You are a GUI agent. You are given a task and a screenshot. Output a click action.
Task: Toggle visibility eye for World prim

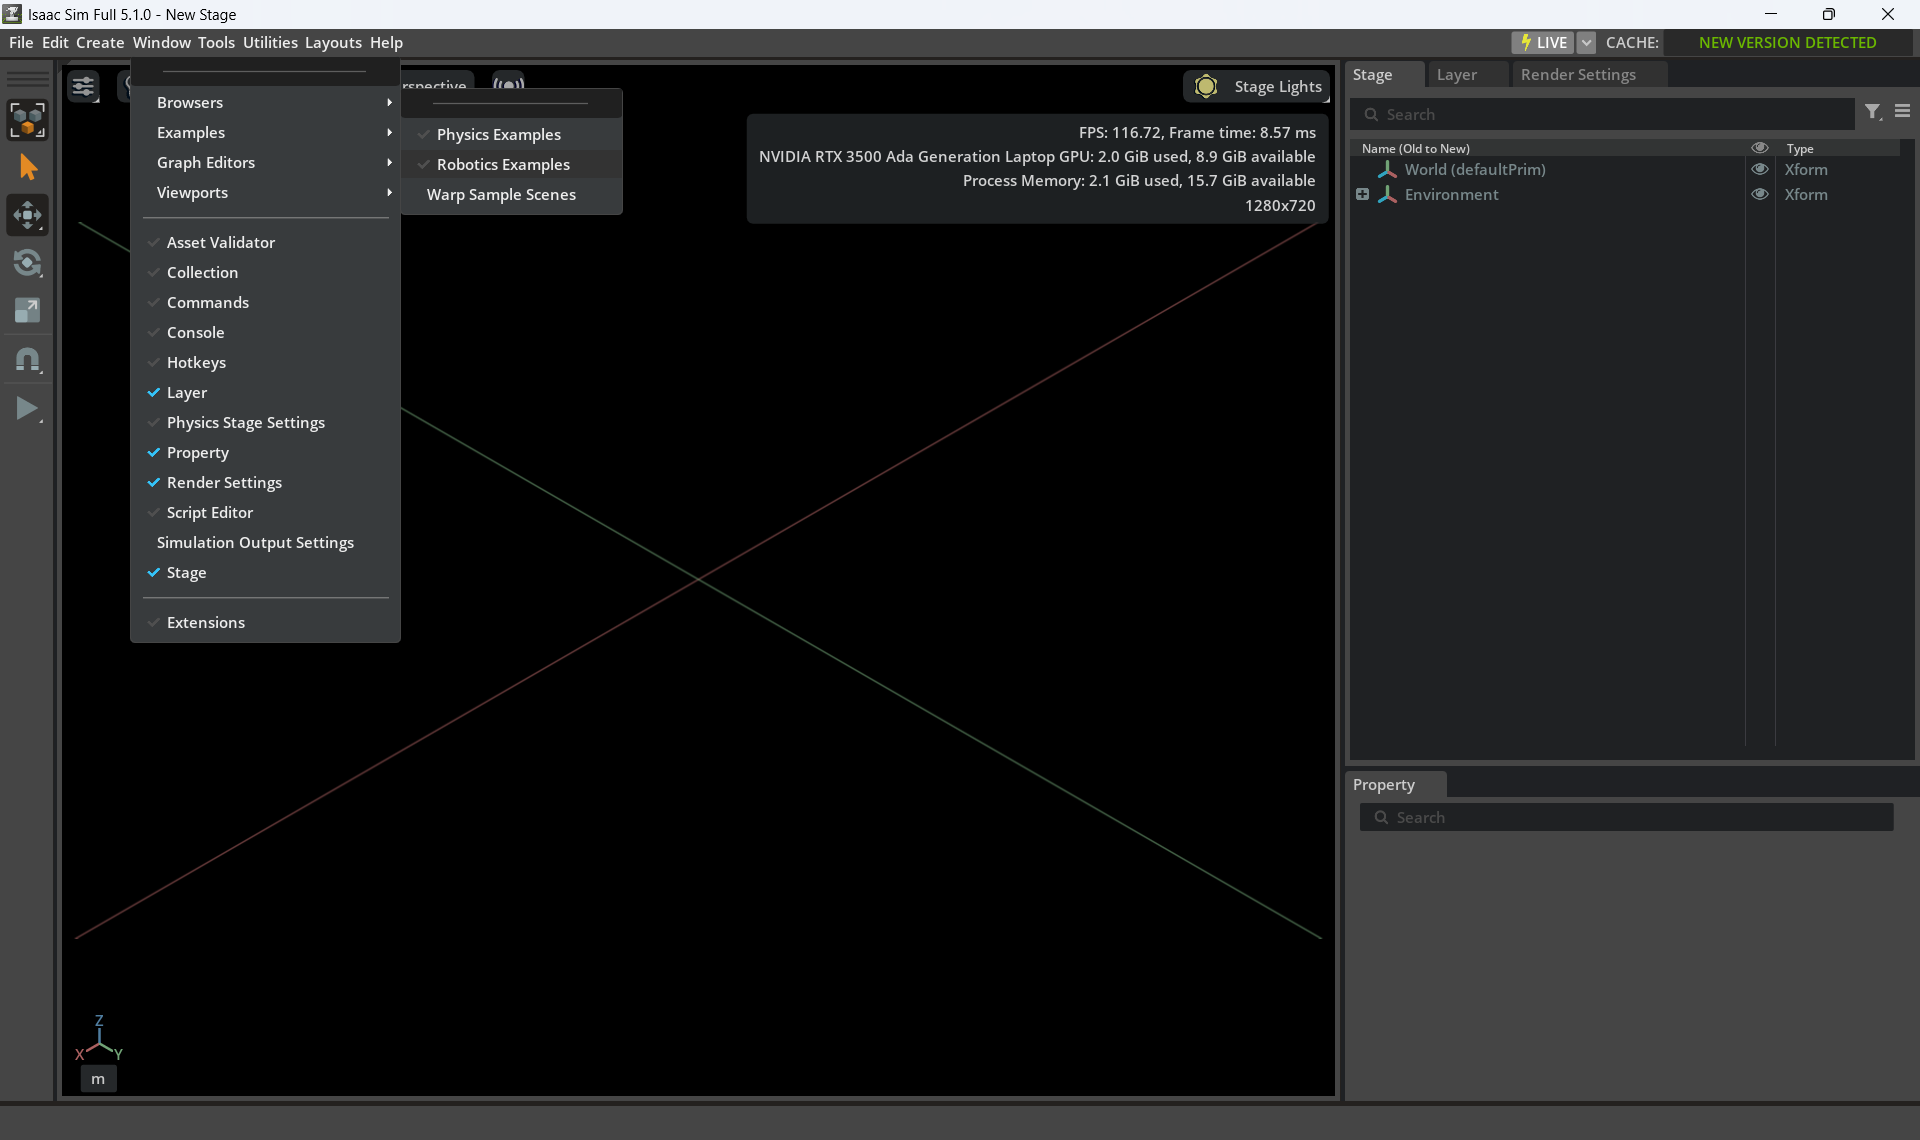pos(1760,170)
